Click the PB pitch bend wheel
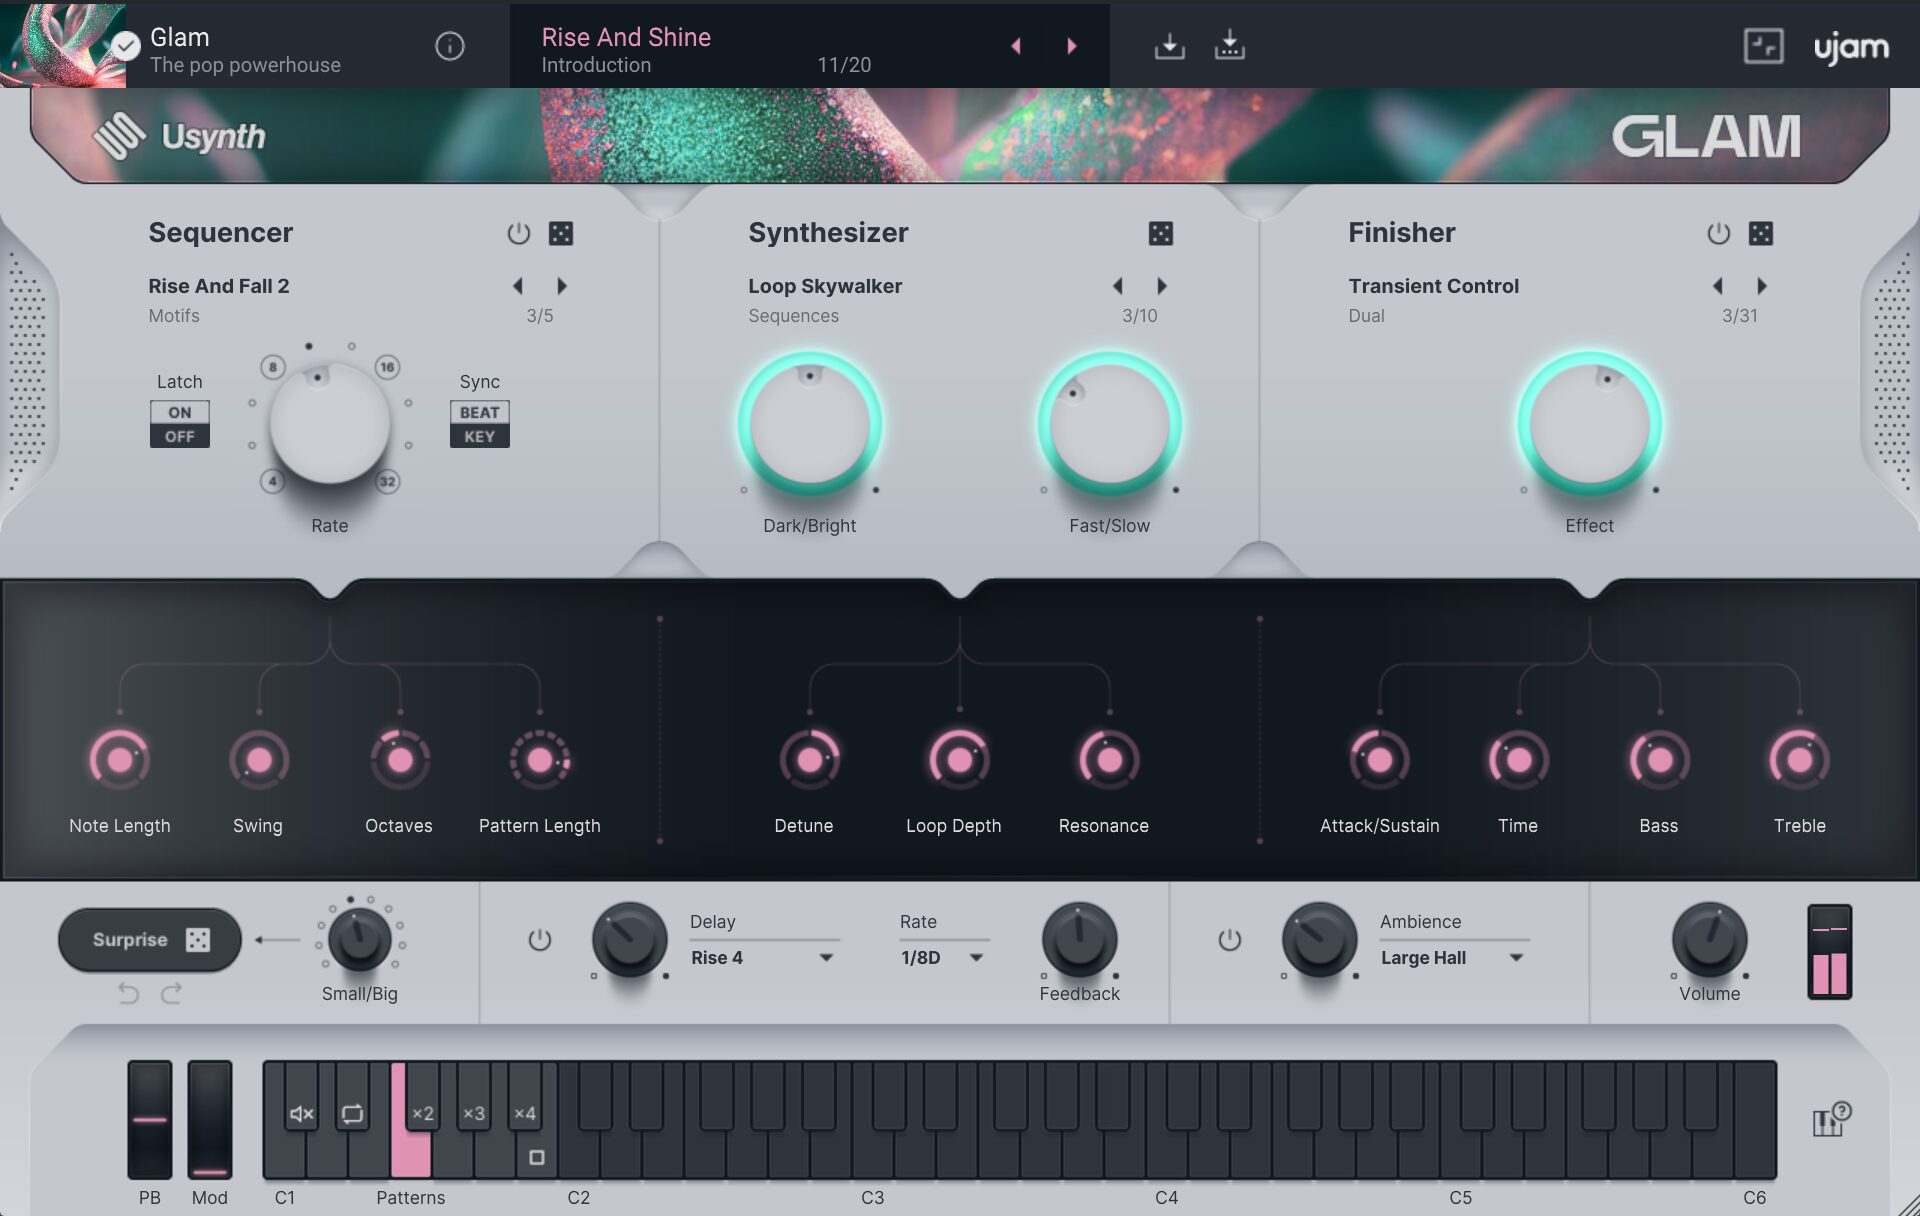This screenshot has height=1216, width=1920. click(150, 1120)
